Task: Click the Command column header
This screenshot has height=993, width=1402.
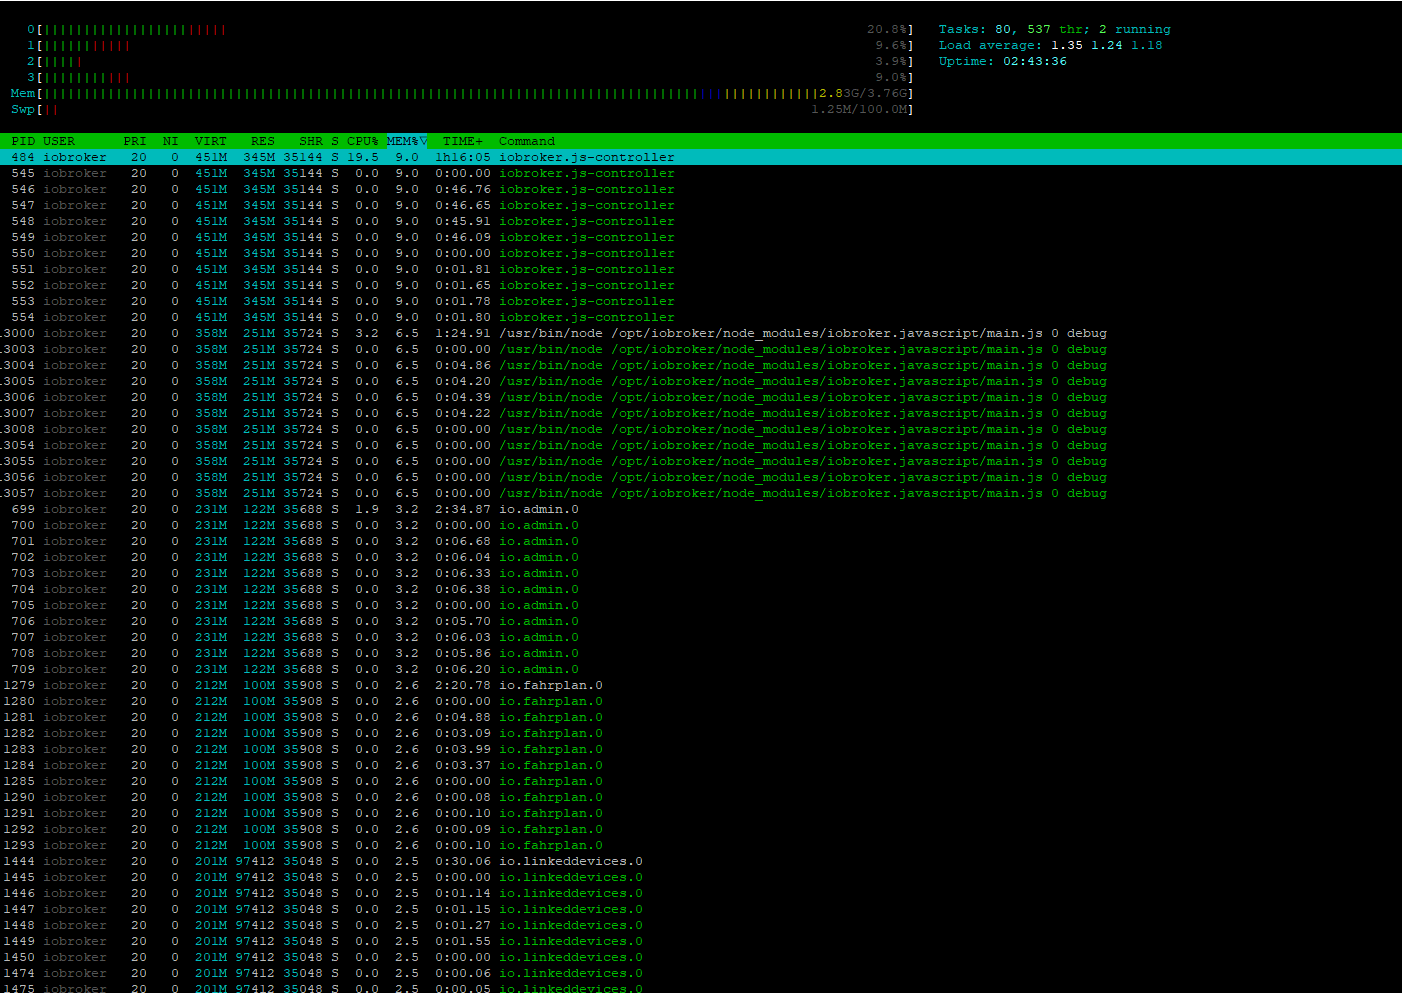Action: pyautogui.click(x=527, y=141)
